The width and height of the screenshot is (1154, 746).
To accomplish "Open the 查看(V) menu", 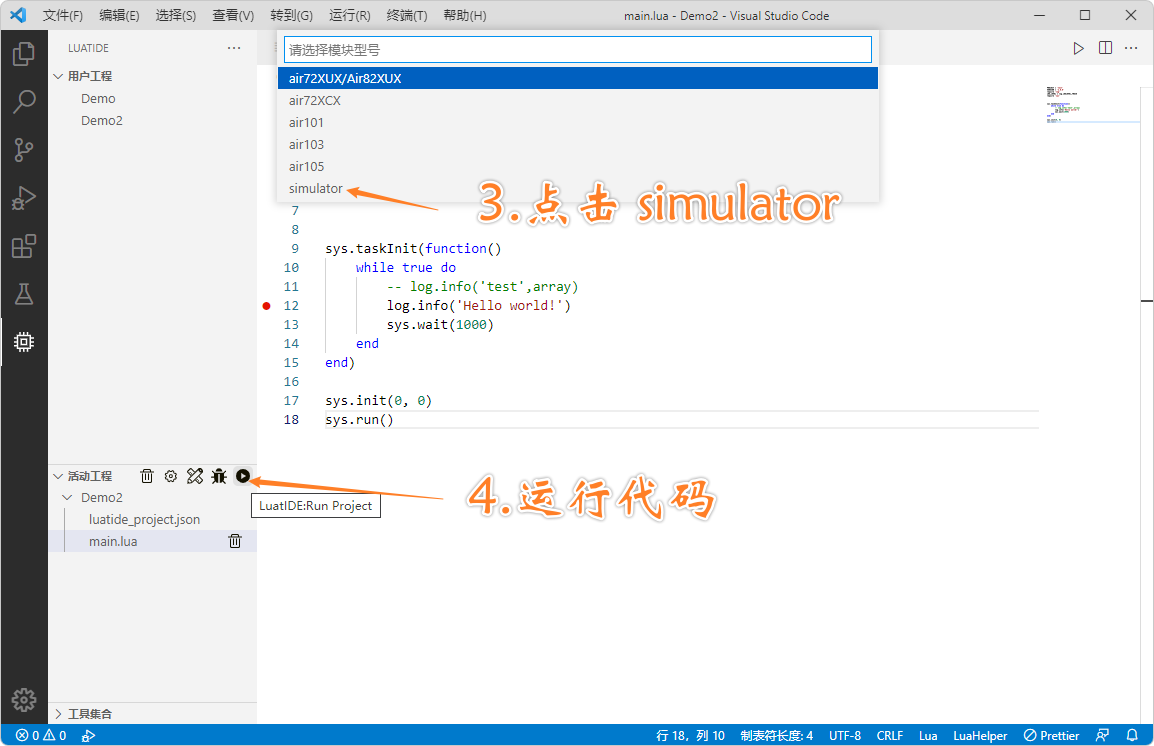I will coord(233,15).
